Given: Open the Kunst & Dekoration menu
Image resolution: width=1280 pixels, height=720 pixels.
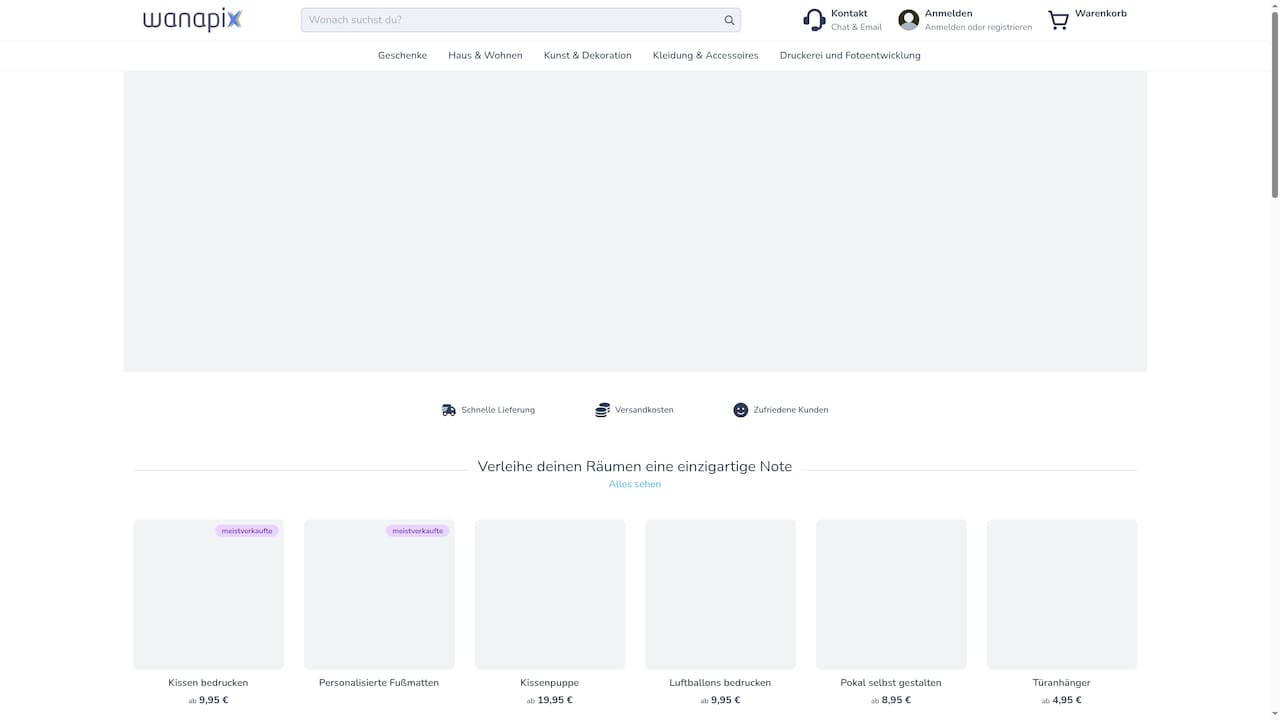Looking at the screenshot, I should point(587,56).
